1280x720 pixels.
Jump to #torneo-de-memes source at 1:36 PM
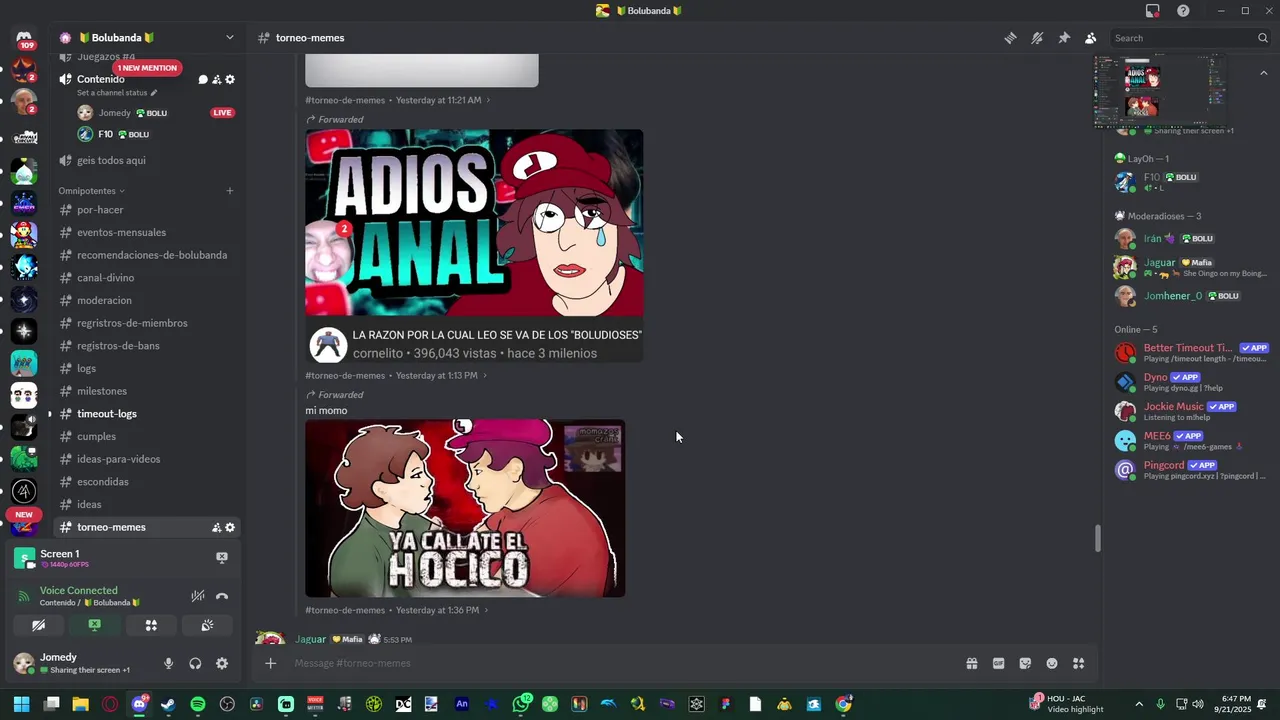[x=345, y=610]
